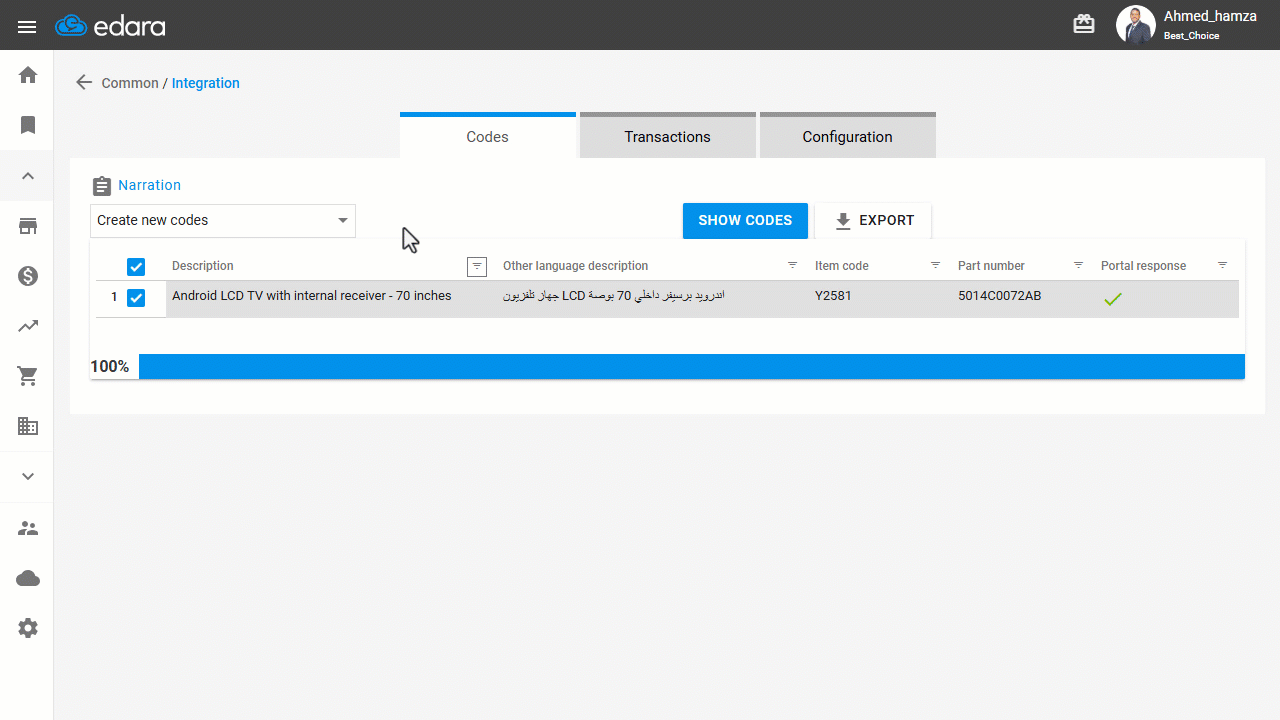Image resolution: width=1280 pixels, height=720 pixels.
Task: Open Other language description column filter
Action: point(793,266)
